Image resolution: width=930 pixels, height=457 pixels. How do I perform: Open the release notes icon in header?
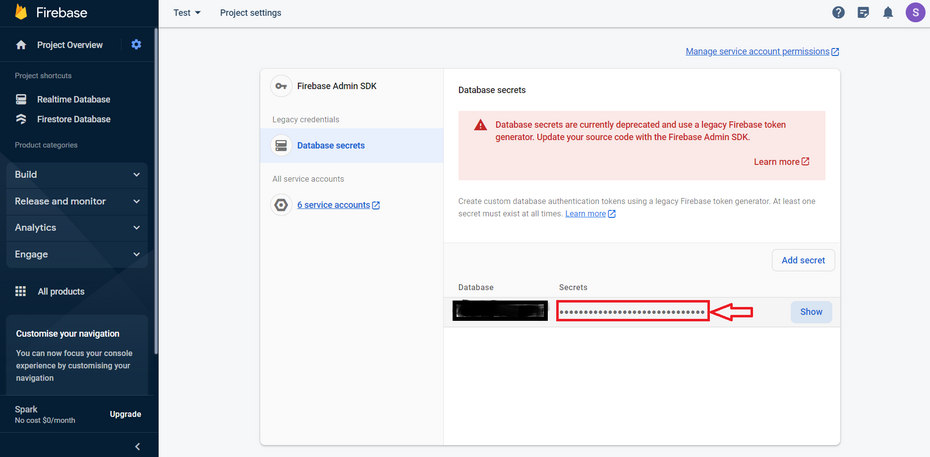pos(863,13)
